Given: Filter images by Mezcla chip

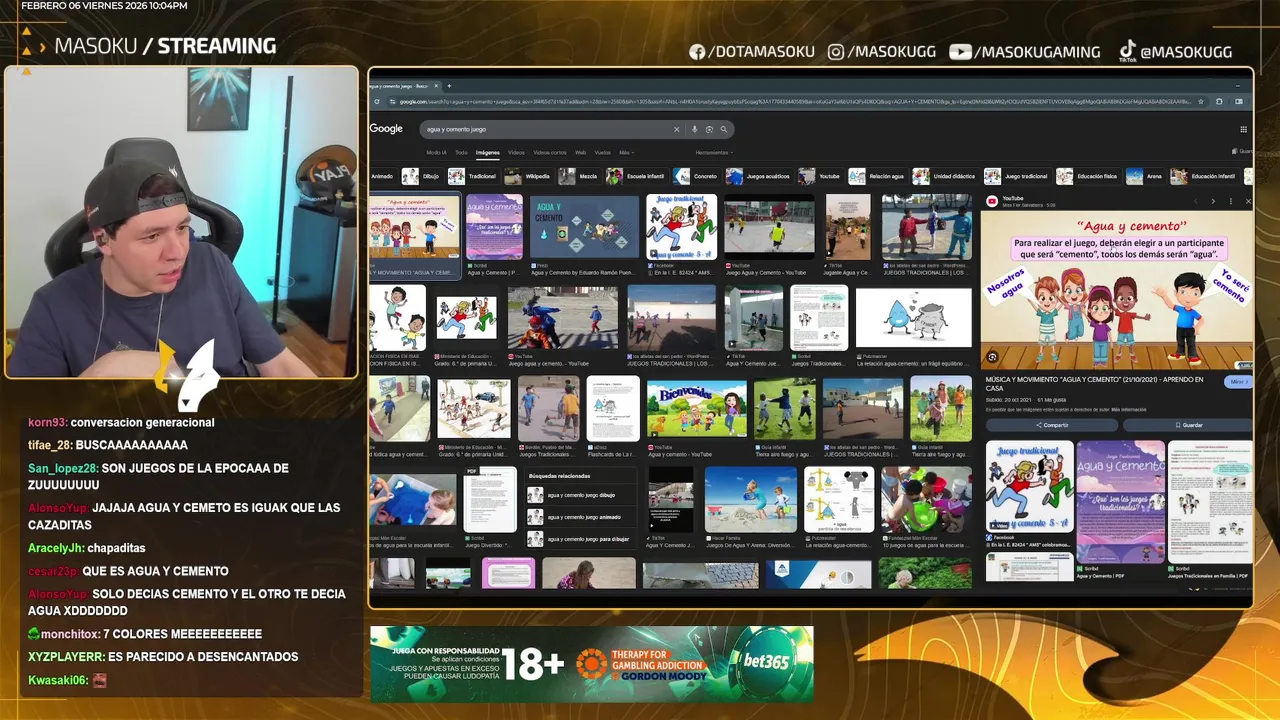Looking at the screenshot, I should click(578, 176).
